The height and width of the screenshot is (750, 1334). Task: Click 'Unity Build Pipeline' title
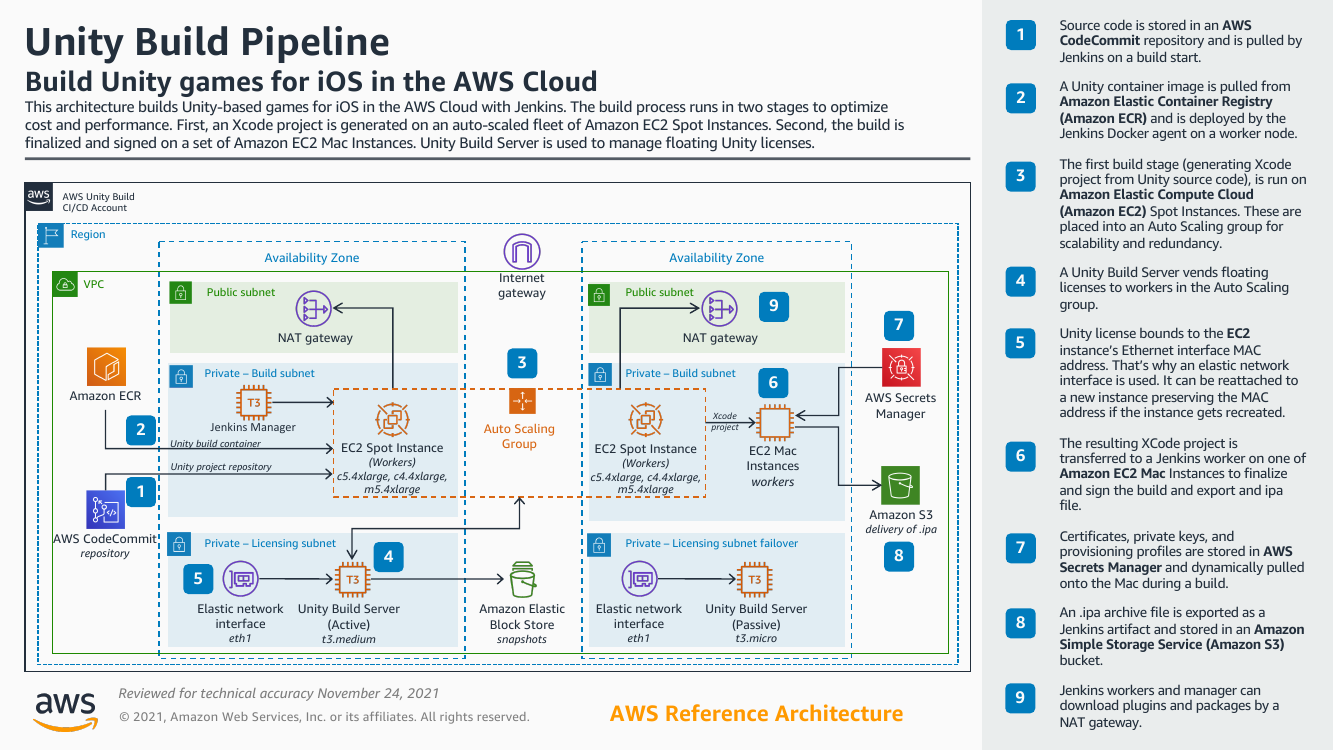[x=207, y=41]
